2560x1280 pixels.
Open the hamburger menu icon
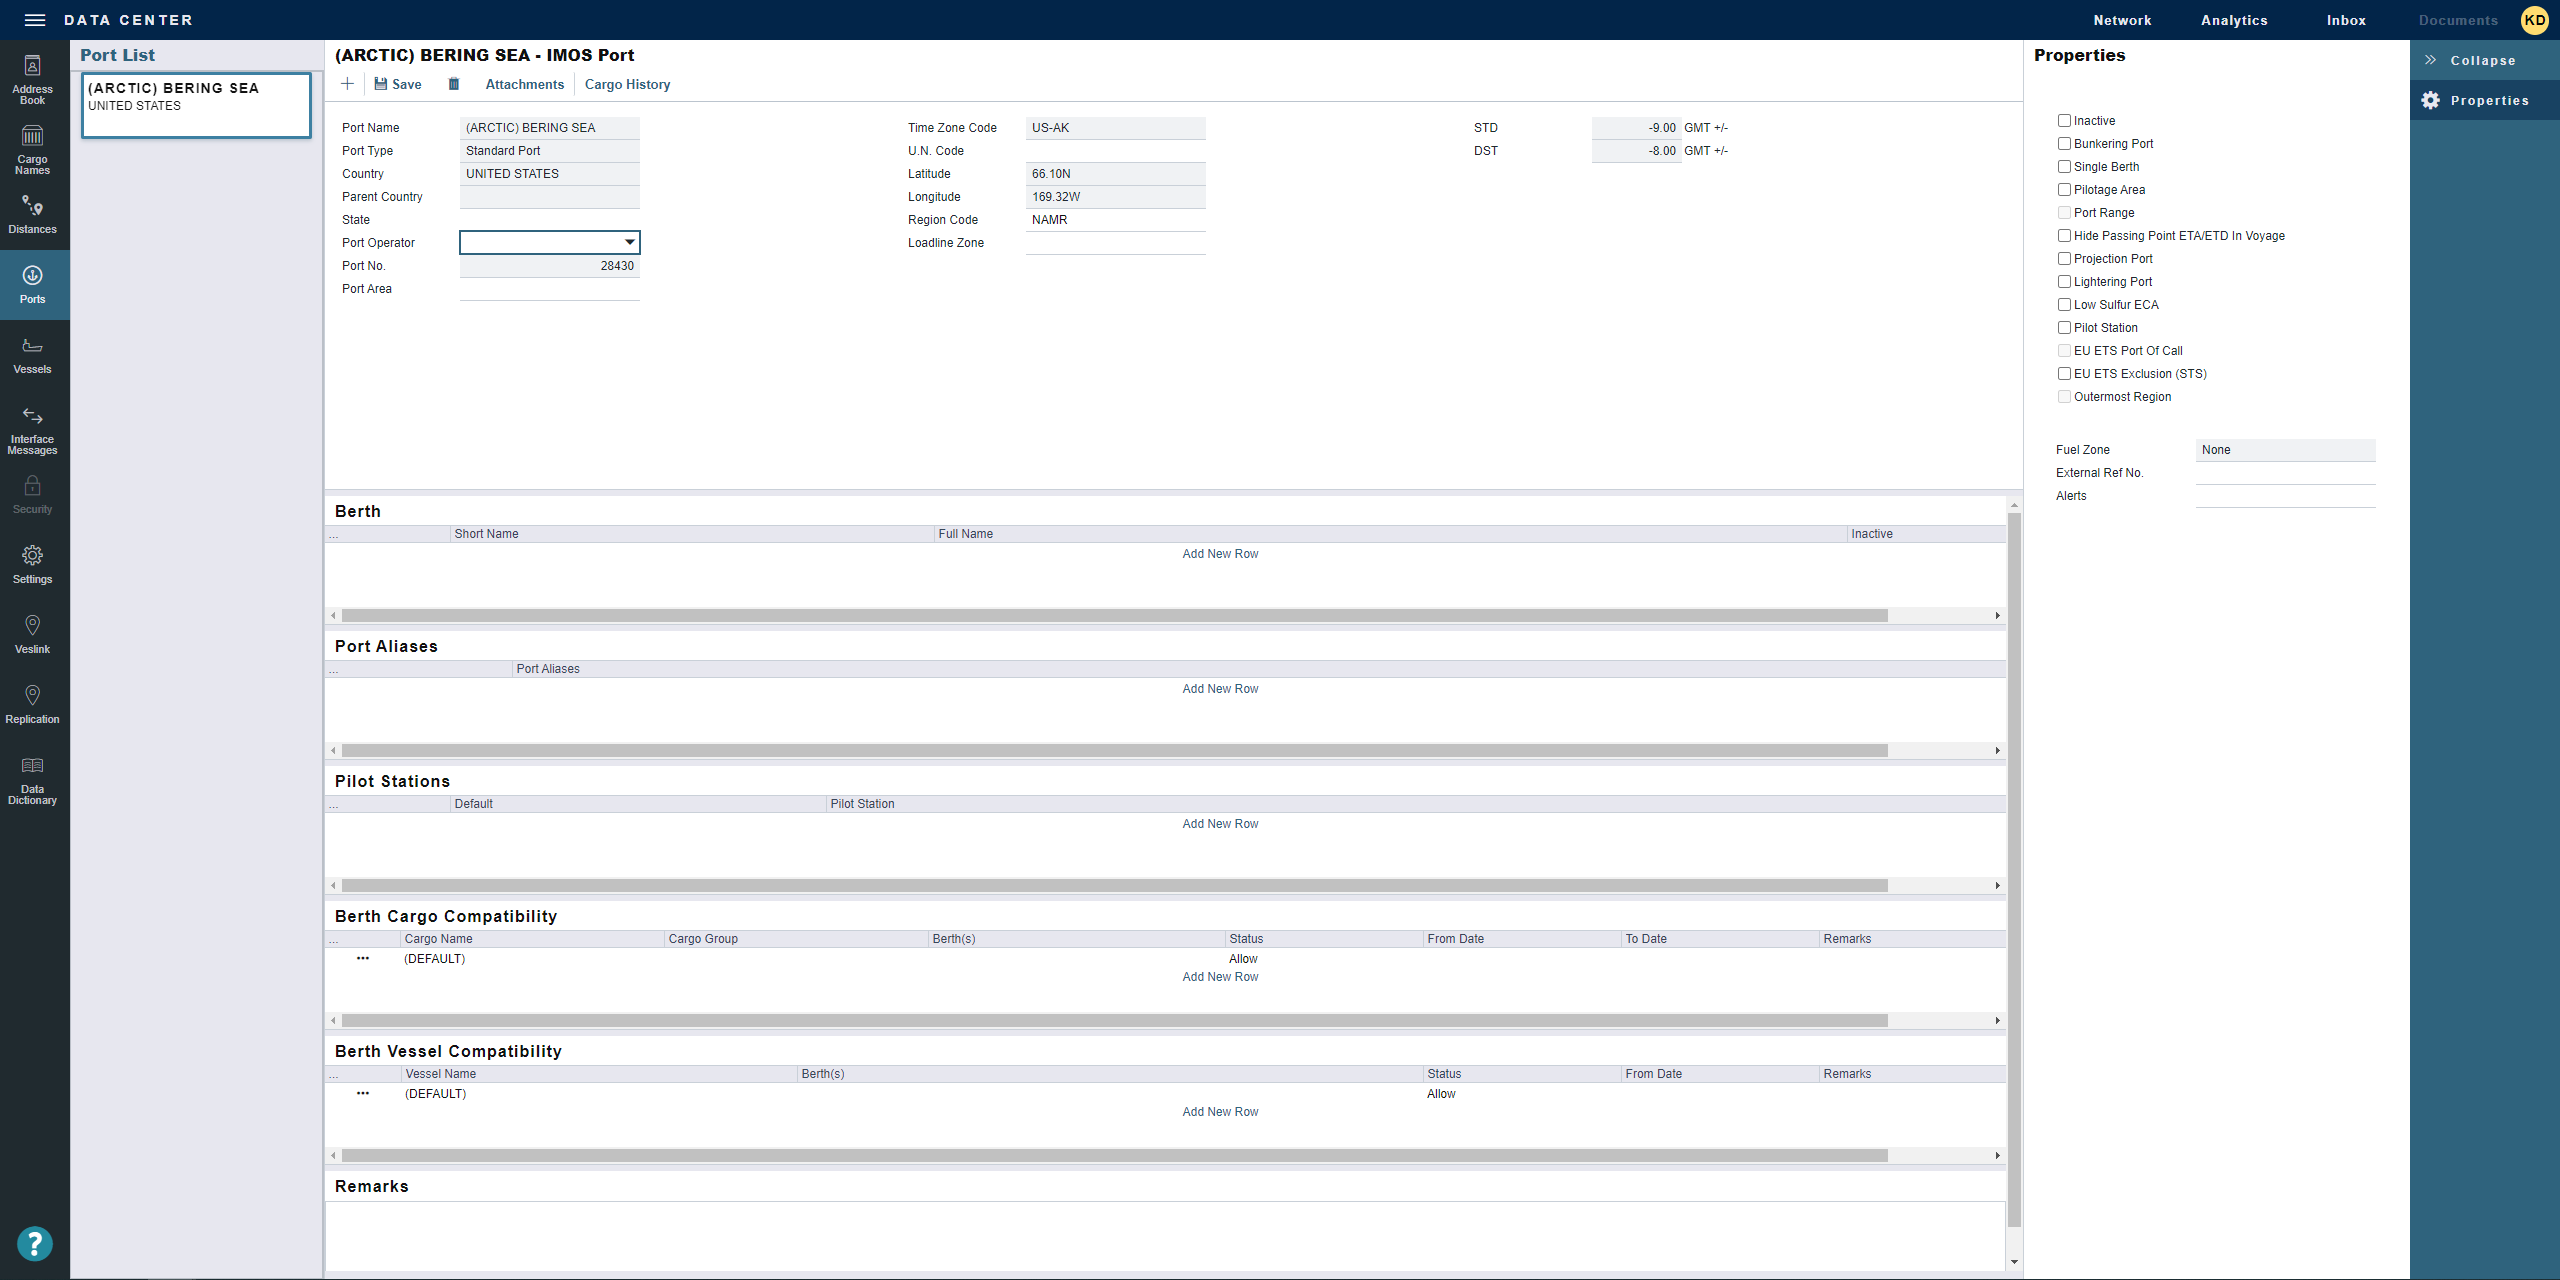point(35,20)
